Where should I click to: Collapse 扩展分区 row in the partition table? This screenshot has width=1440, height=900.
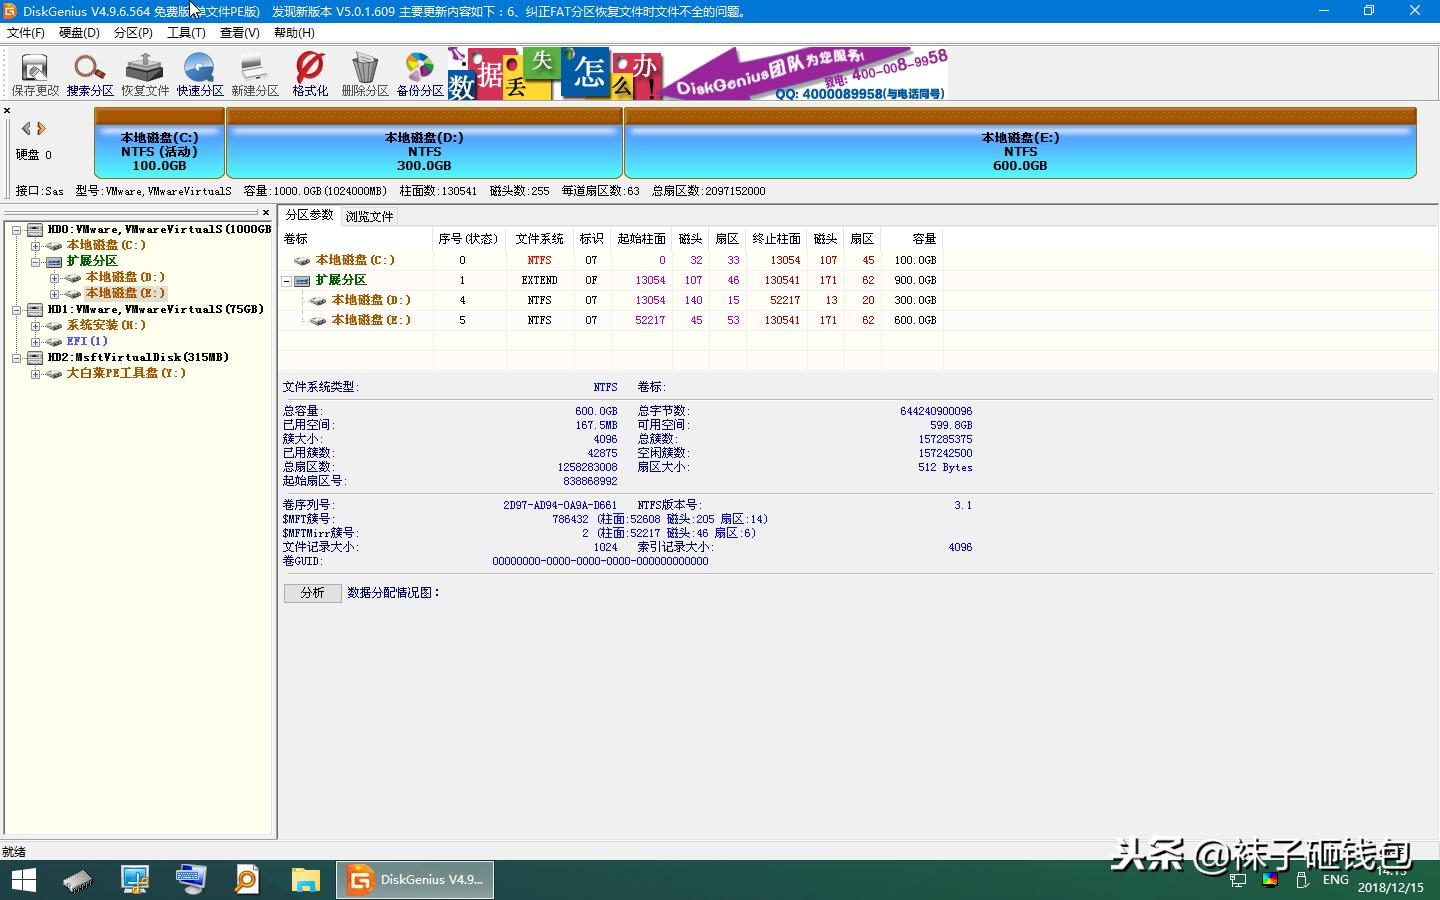point(286,280)
